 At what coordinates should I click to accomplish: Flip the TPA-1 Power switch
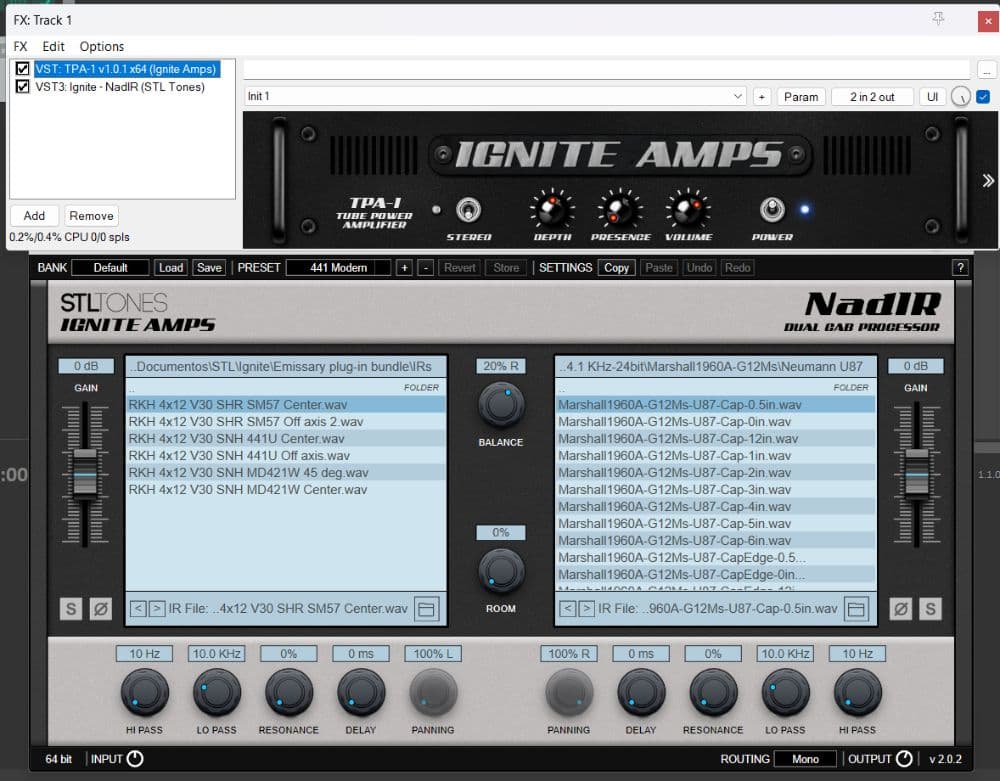[772, 209]
